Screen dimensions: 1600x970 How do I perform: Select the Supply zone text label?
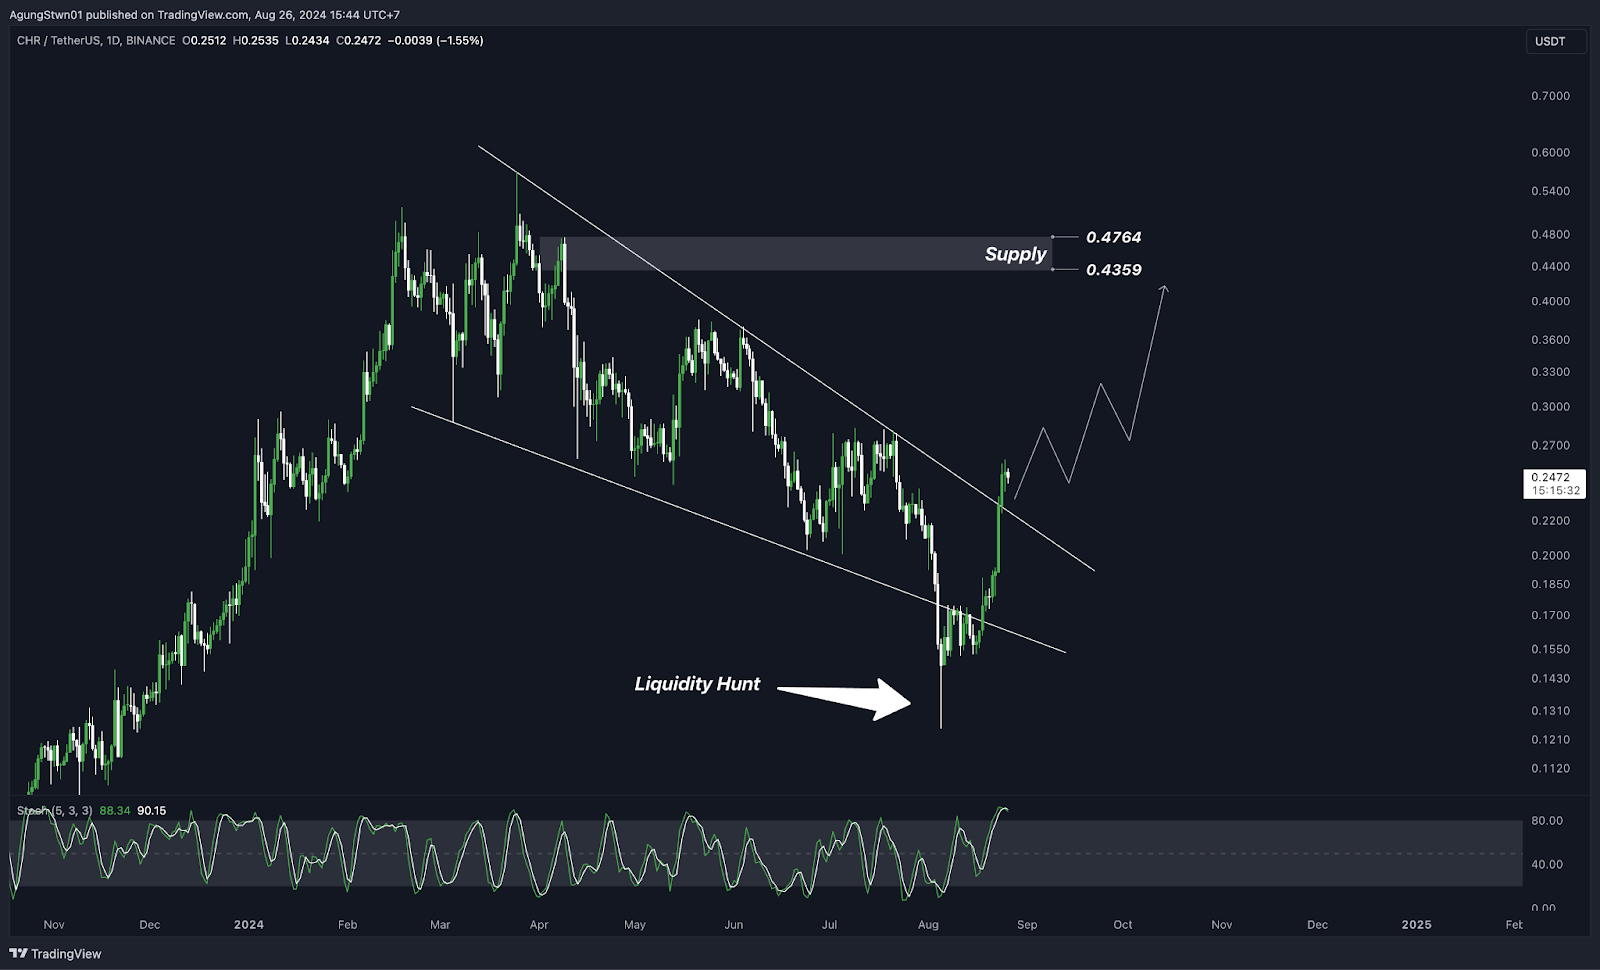click(x=1015, y=254)
